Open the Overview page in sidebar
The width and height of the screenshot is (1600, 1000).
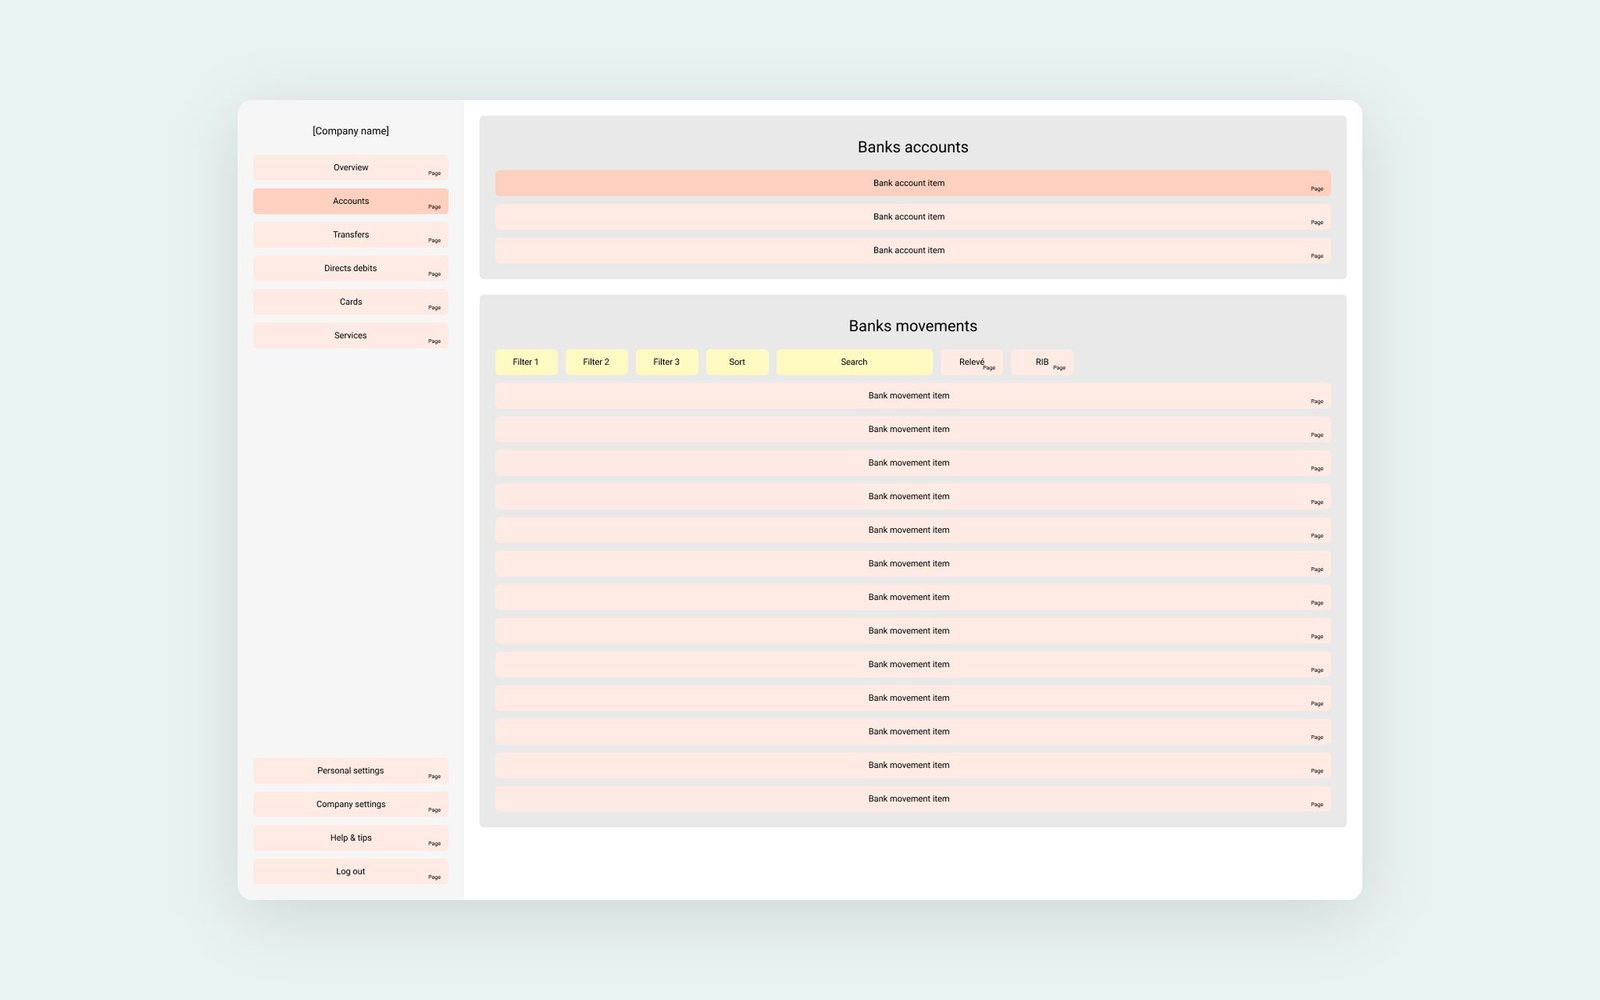[350, 168]
